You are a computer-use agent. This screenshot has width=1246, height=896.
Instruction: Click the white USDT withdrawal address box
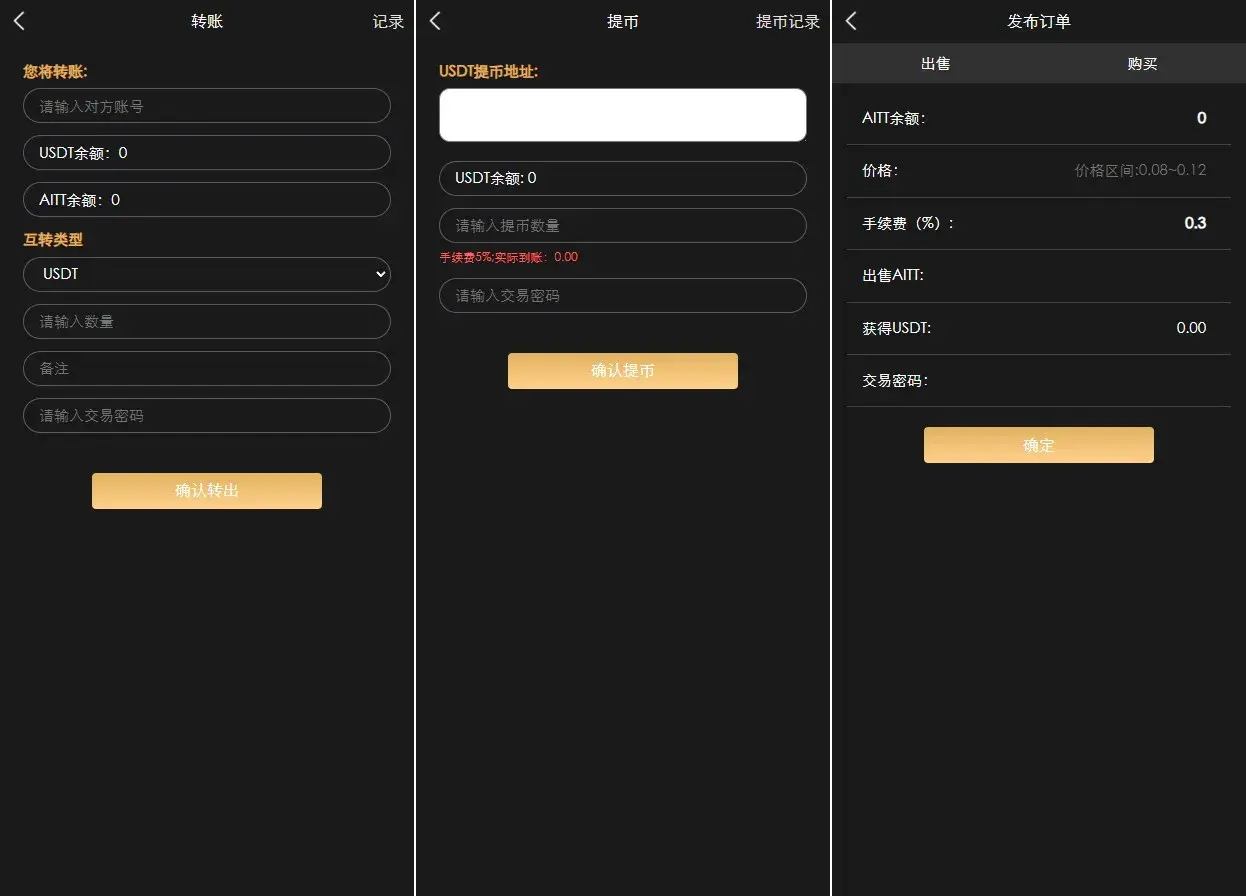click(622, 115)
